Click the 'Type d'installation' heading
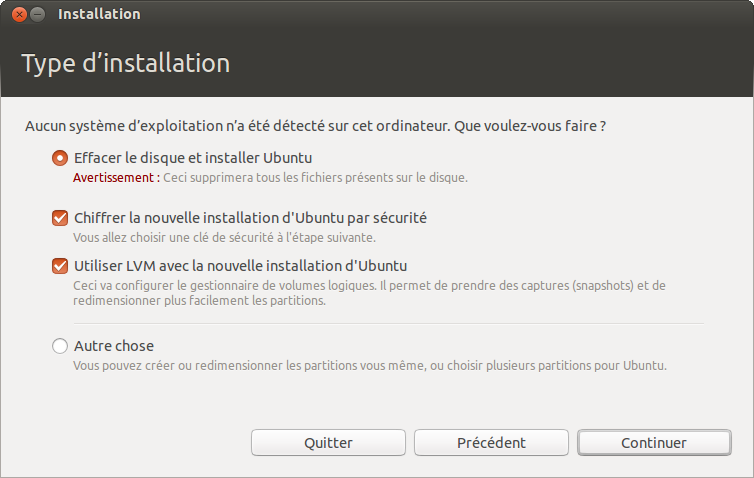 pos(126,63)
